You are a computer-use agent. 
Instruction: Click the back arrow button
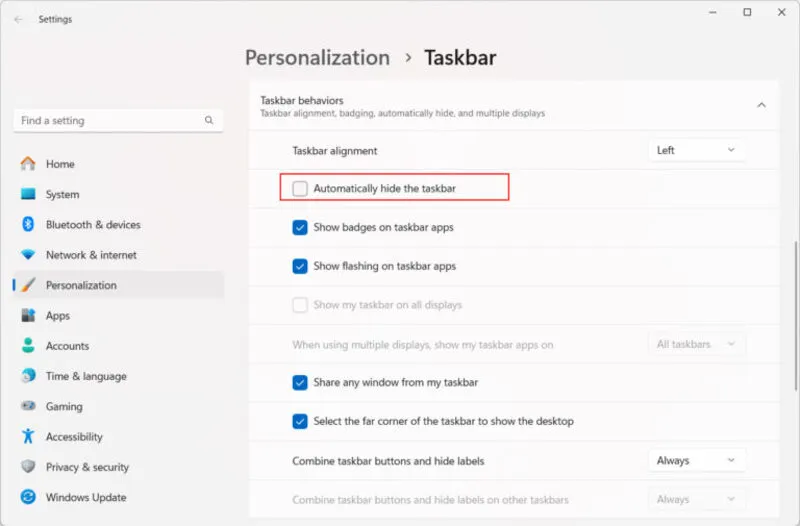pos(18,19)
